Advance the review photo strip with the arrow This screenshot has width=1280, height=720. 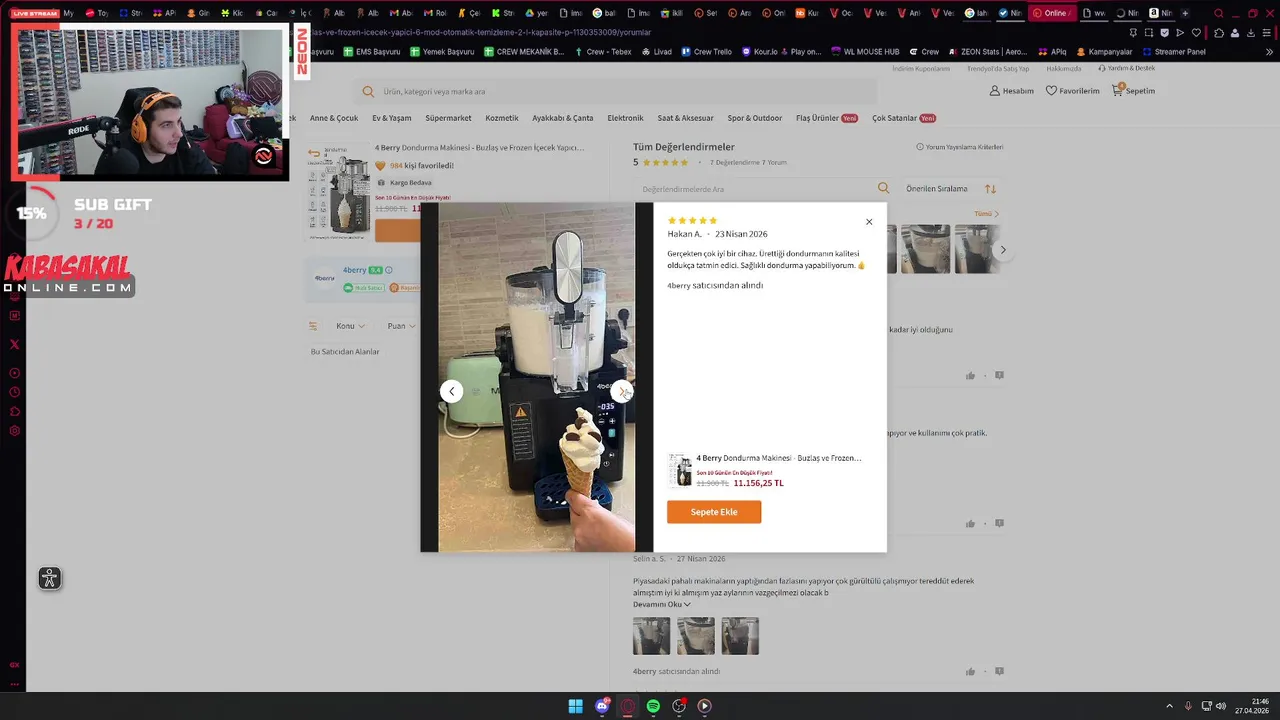[1003, 250]
